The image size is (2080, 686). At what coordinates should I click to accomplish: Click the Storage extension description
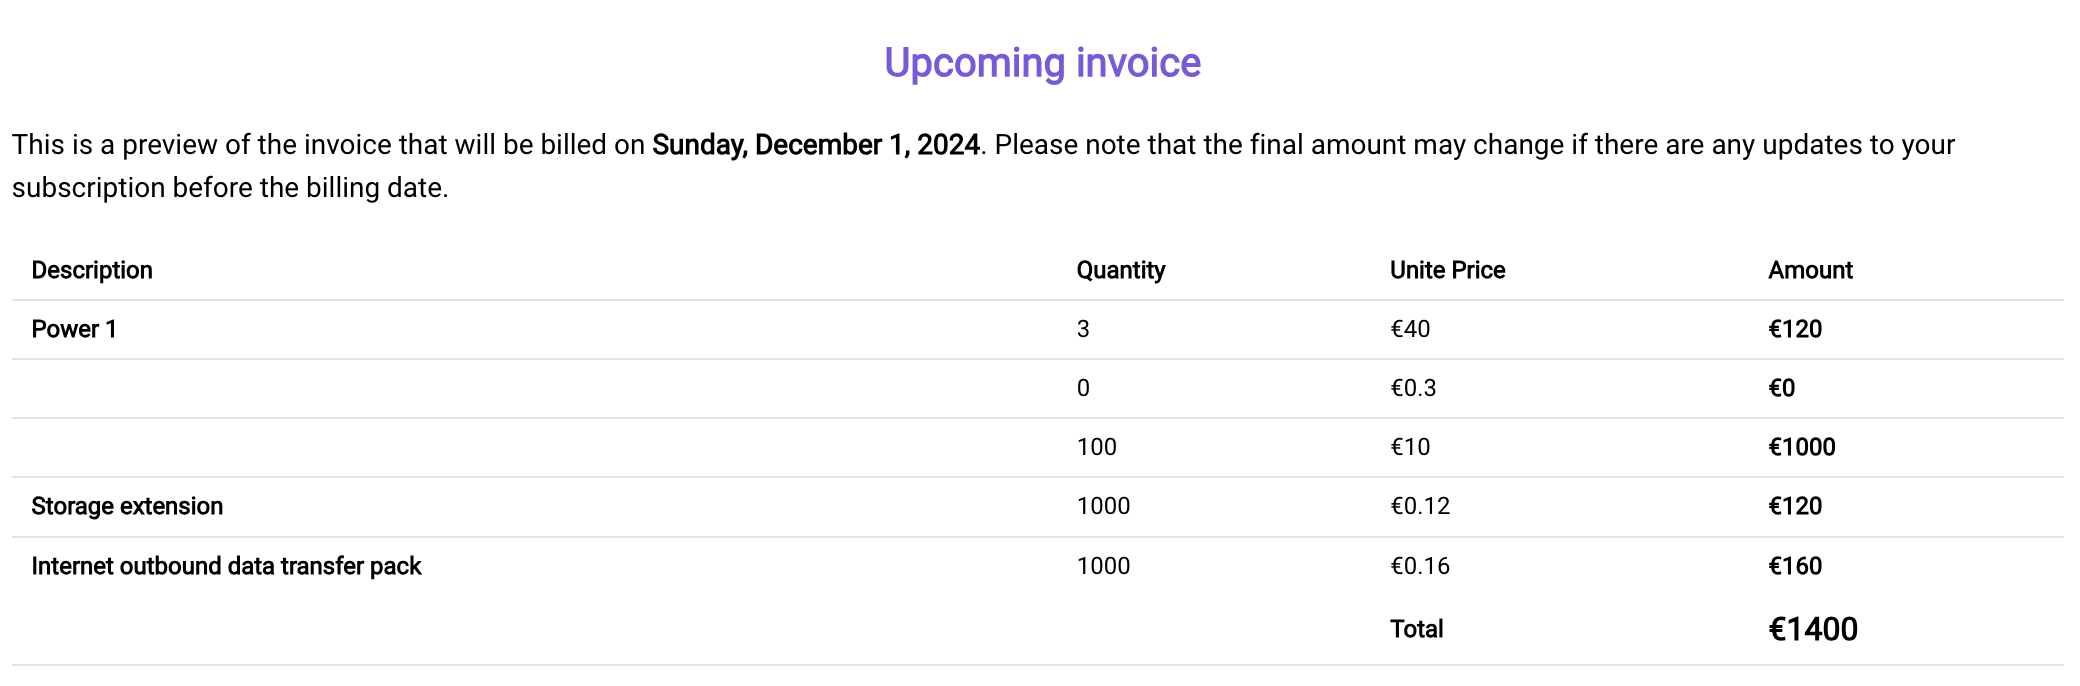click(127, 506)
